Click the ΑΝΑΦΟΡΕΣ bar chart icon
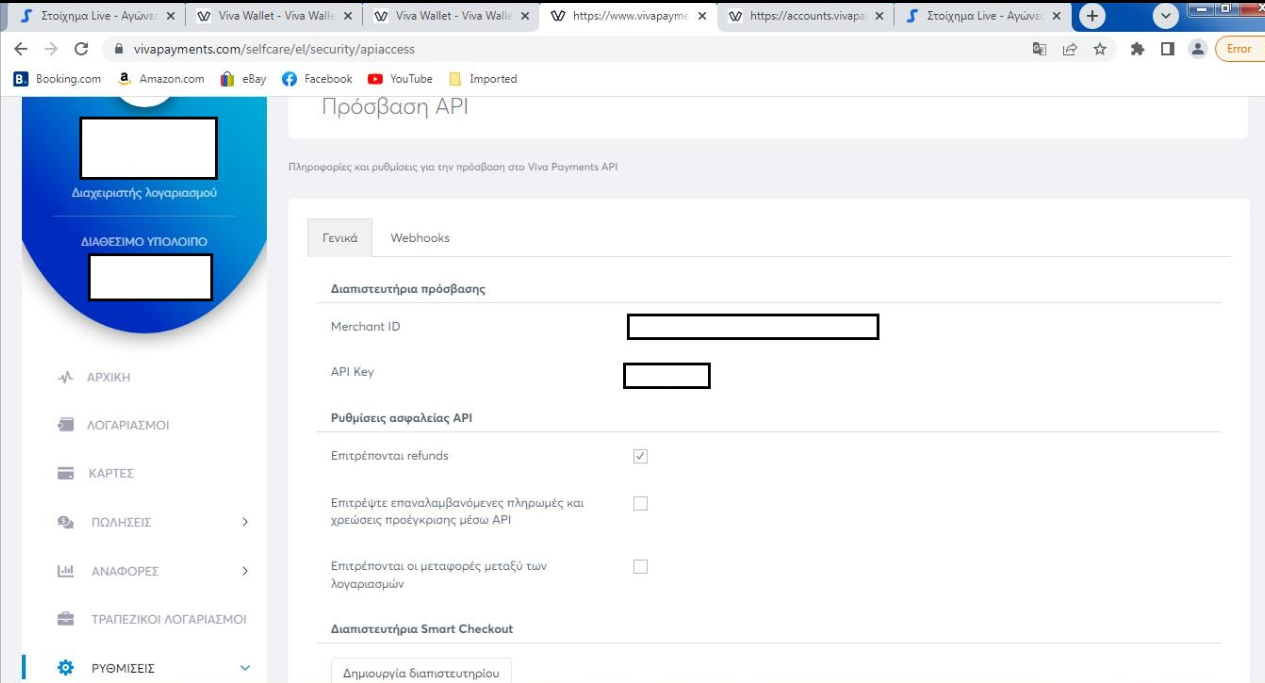The image size is (1265, 683). coord(66,571)
